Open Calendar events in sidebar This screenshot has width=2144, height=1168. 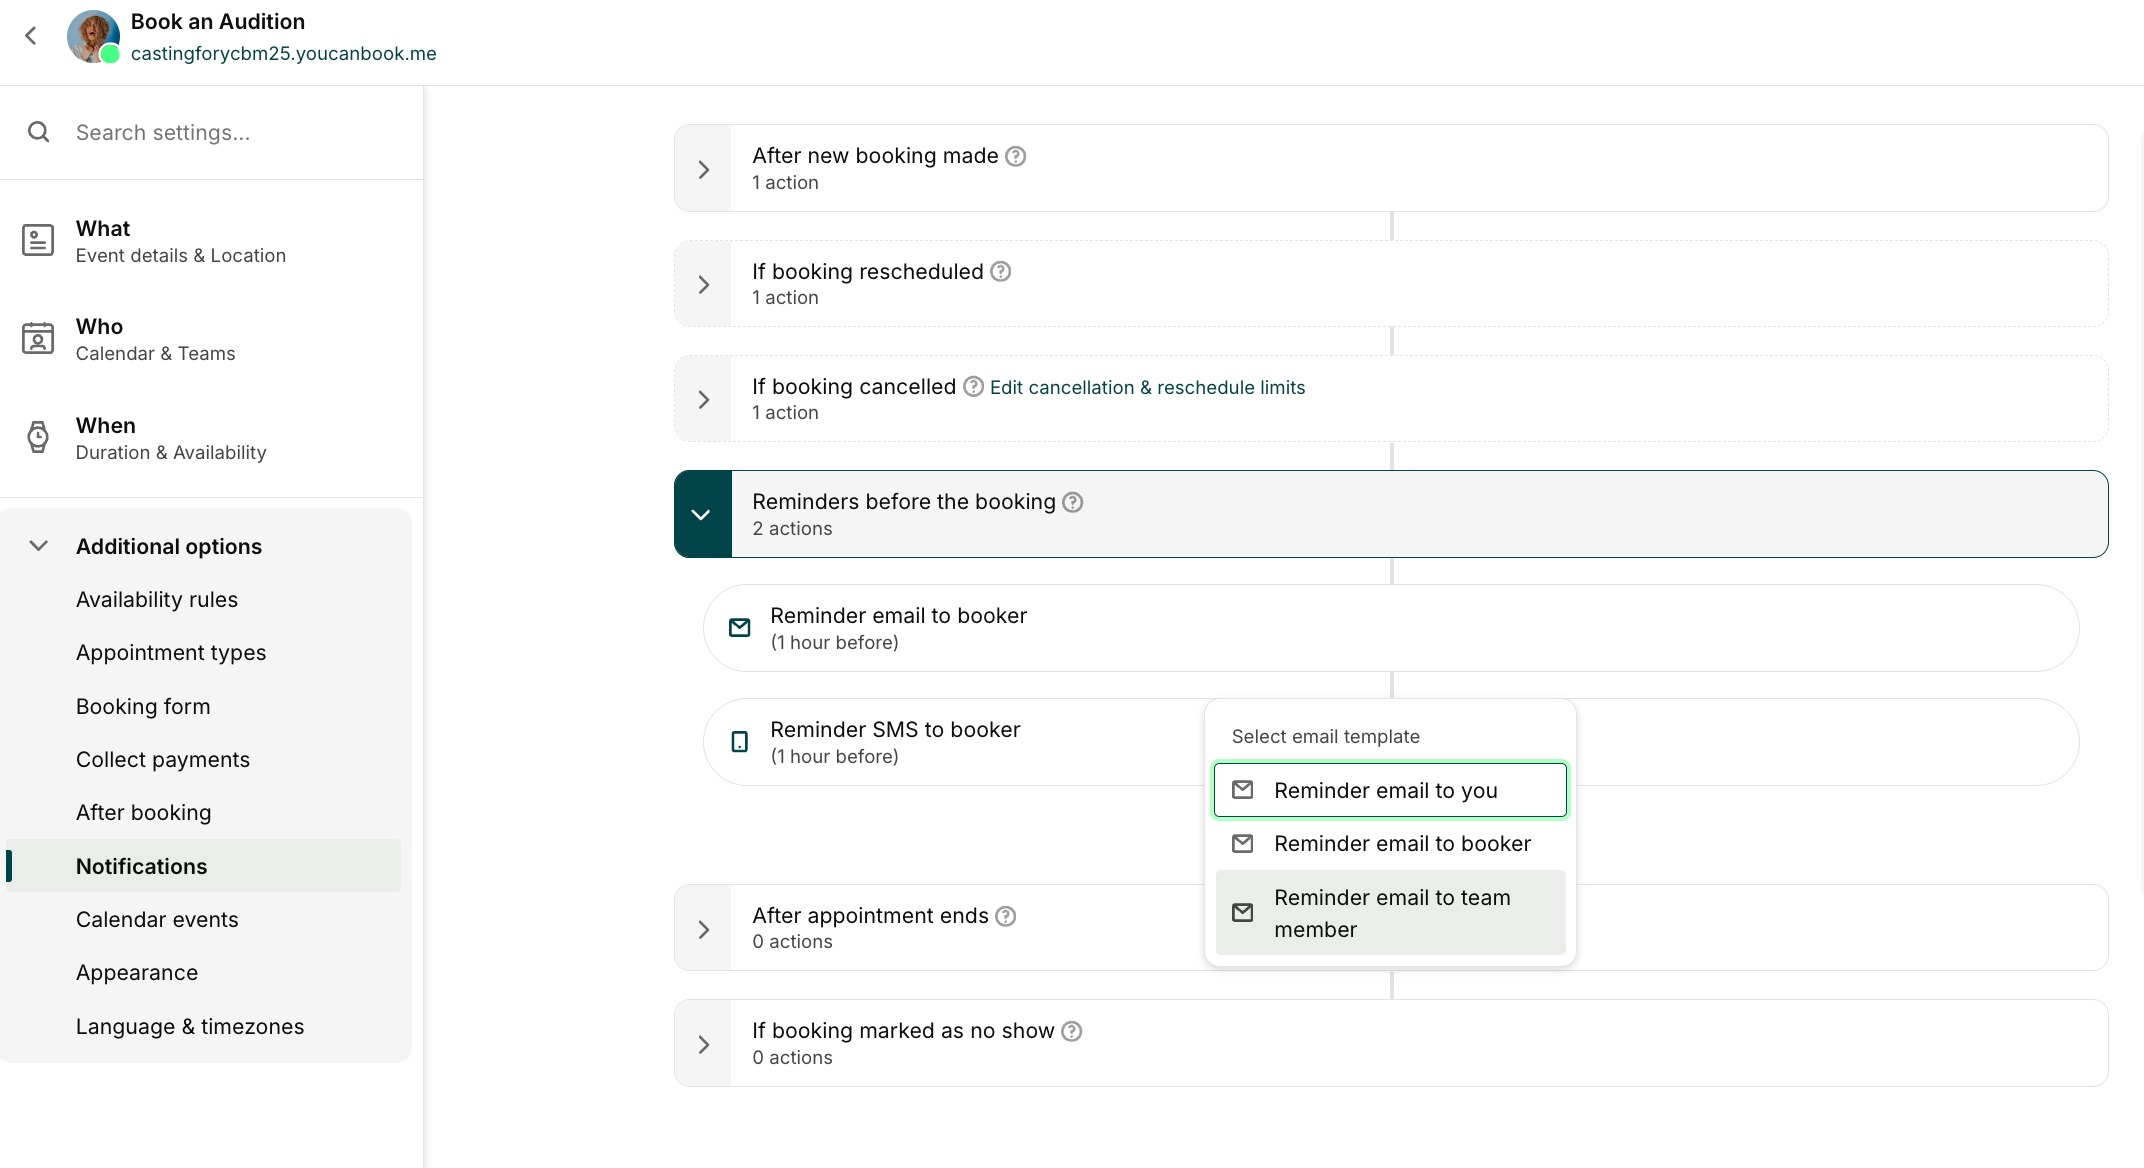click(157, 919)
